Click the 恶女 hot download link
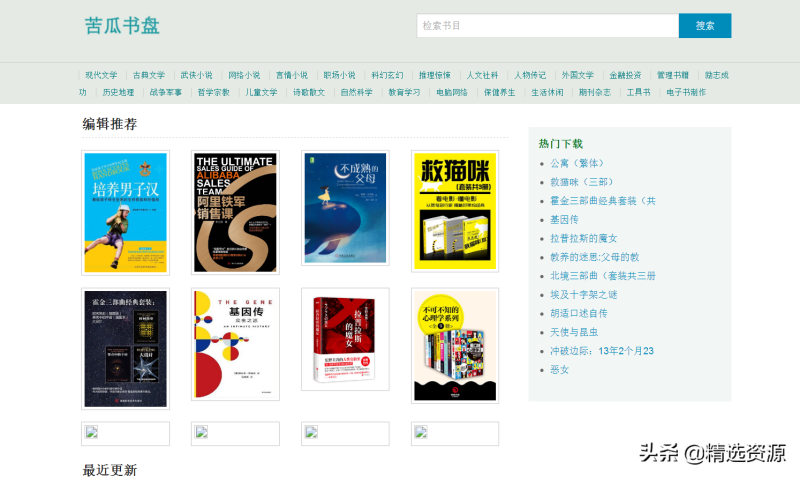The height and width of the screenshot is (477, 800). pyautogui.click(x=559, y=370)
